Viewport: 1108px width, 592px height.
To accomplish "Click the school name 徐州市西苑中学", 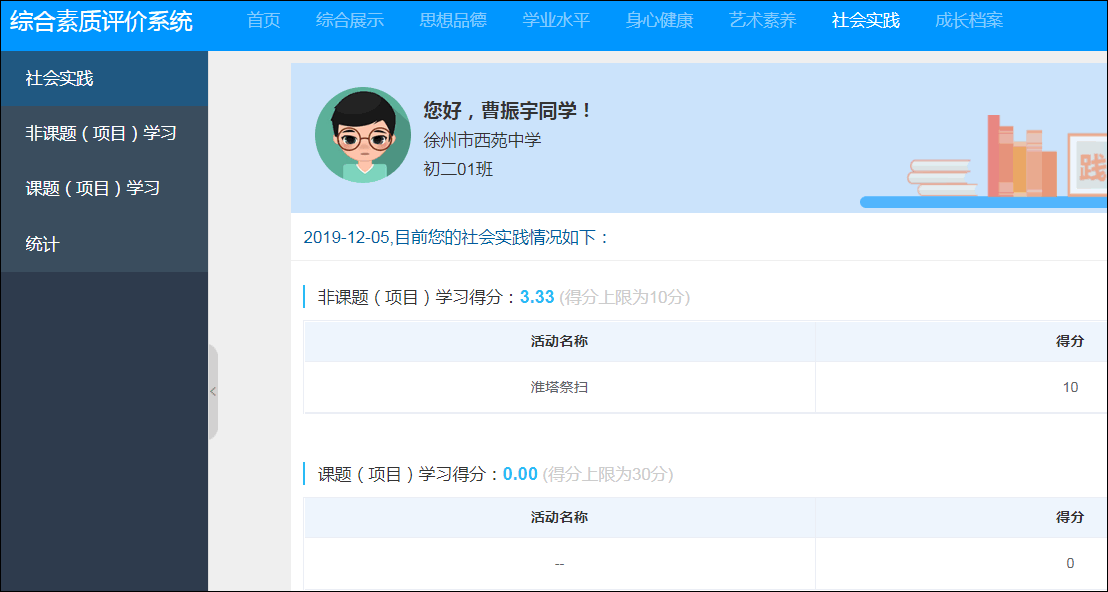I will tap(483, 140).
